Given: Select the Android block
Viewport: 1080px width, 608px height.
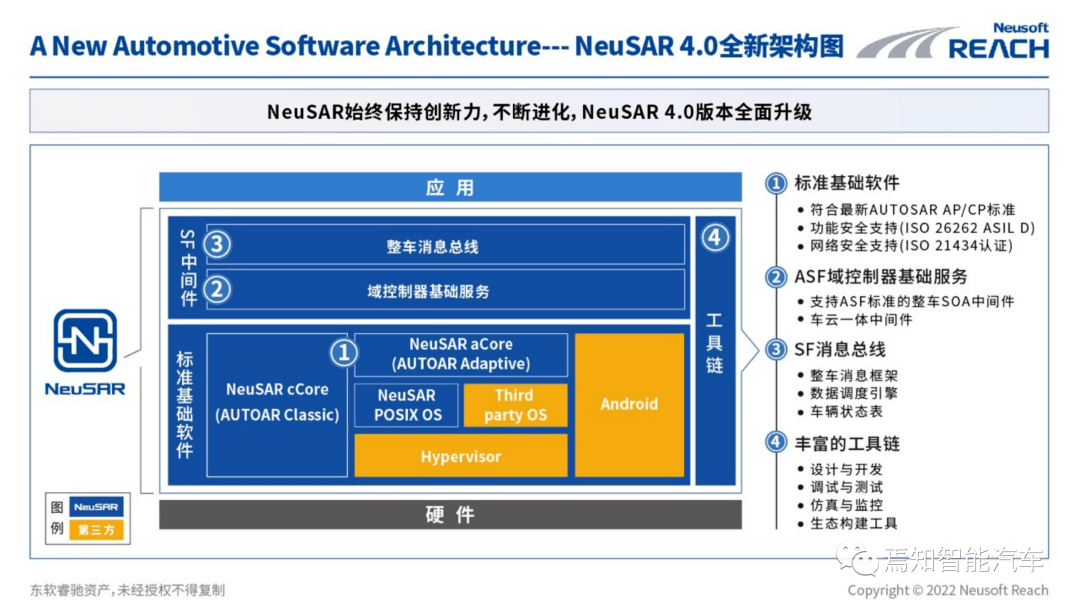Looking at the screenshot, I should 629,405.
